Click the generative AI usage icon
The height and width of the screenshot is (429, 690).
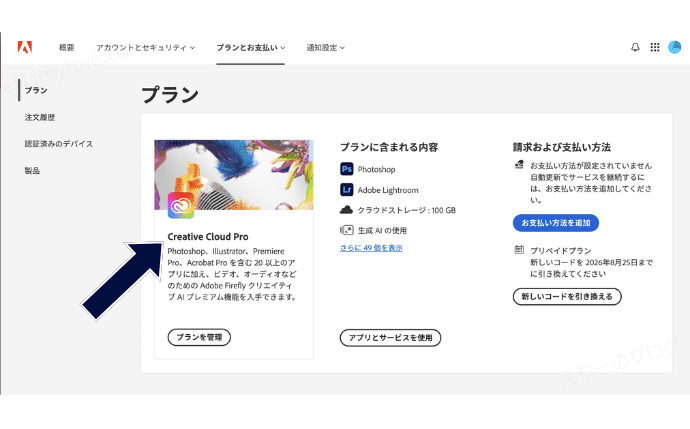click(x=347, y=230)
